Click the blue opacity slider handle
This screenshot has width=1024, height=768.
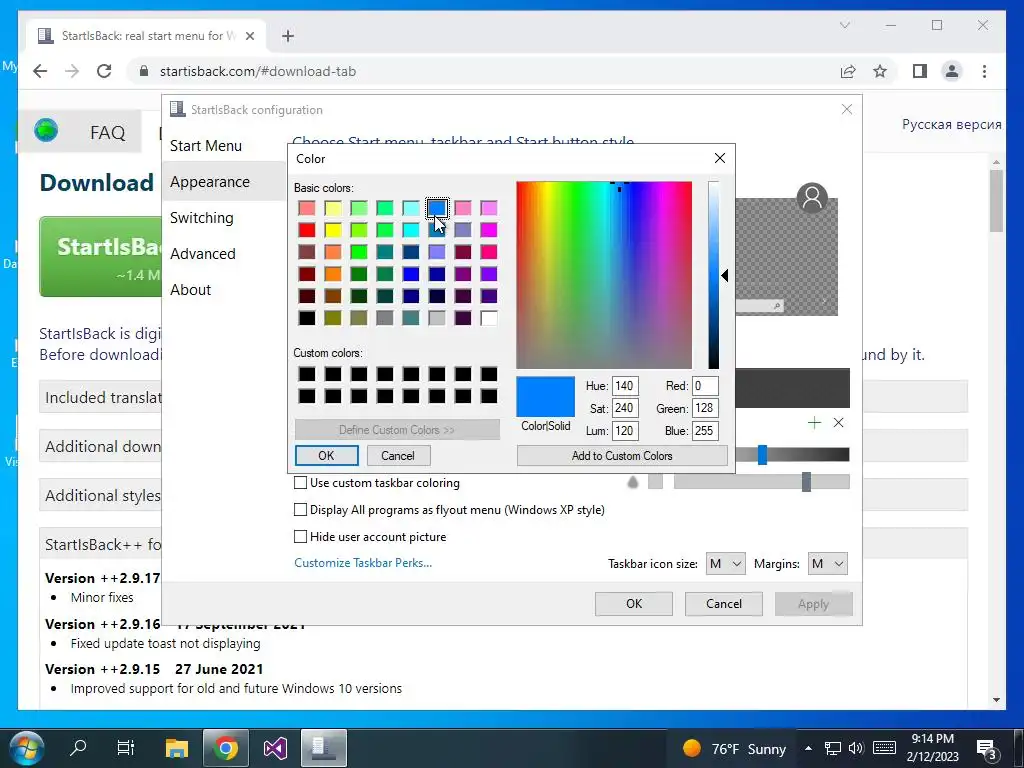click(762, 455)
